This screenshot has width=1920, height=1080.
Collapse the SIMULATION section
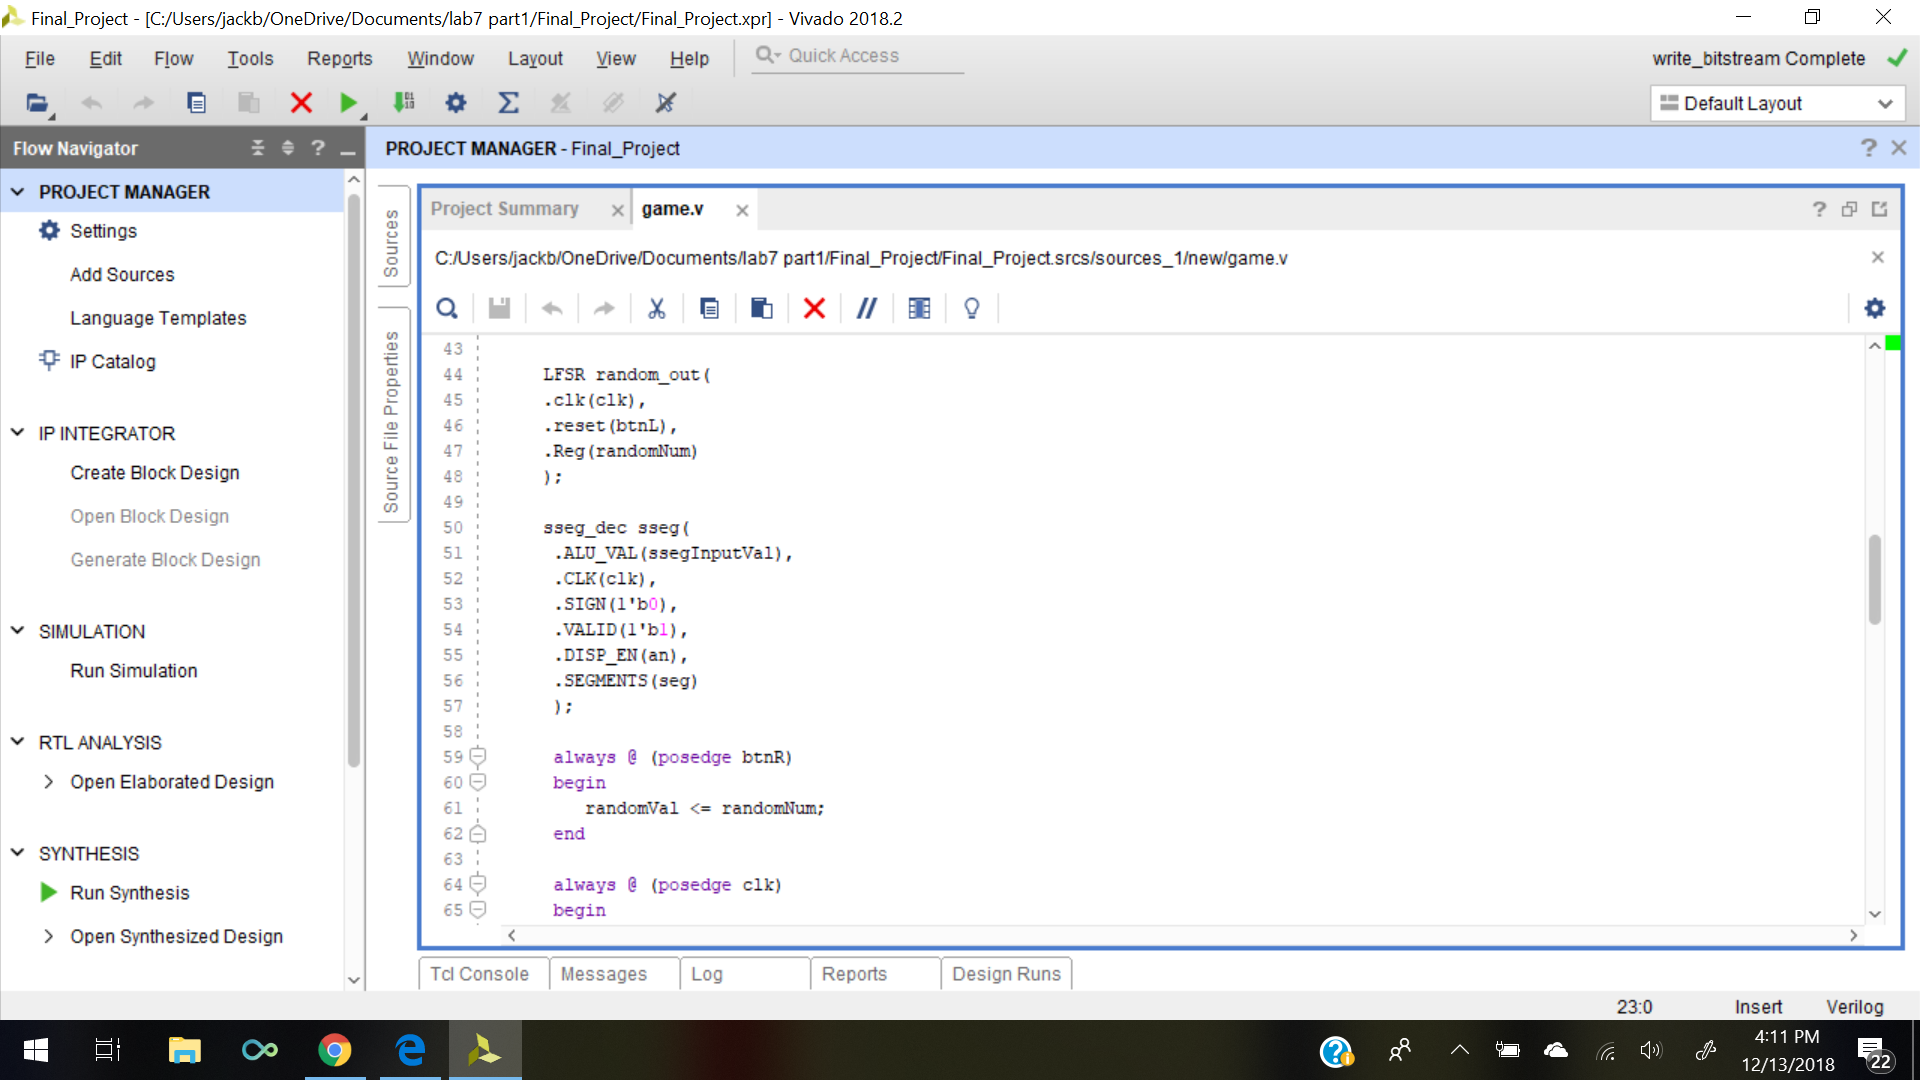pos(17,631)
